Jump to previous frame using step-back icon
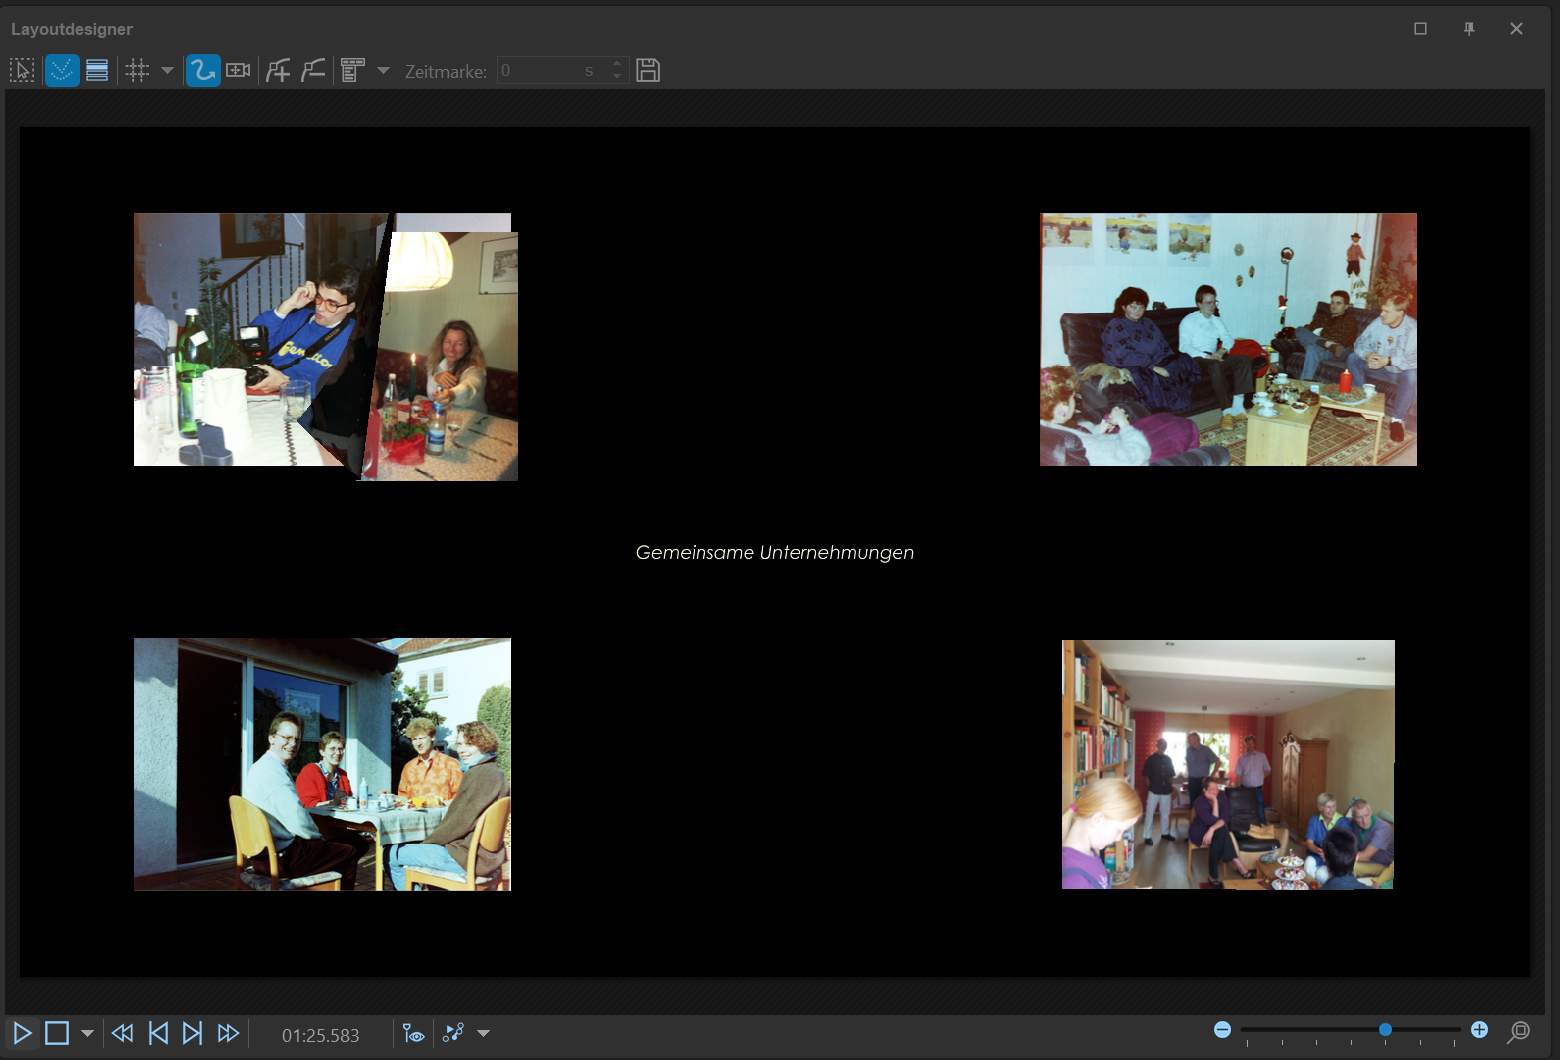 tap(158, 1033)
